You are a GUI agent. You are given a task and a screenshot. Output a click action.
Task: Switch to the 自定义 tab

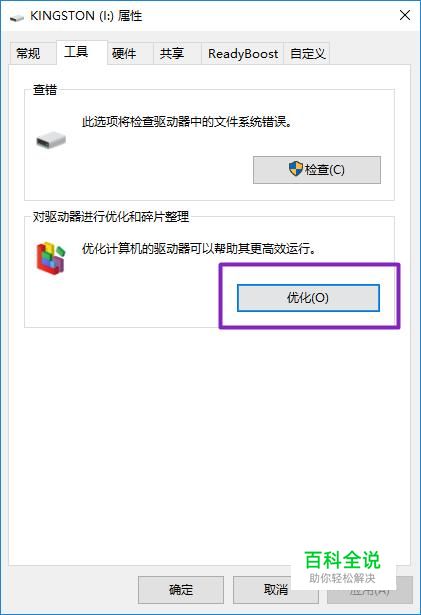(x=308, y=53)
